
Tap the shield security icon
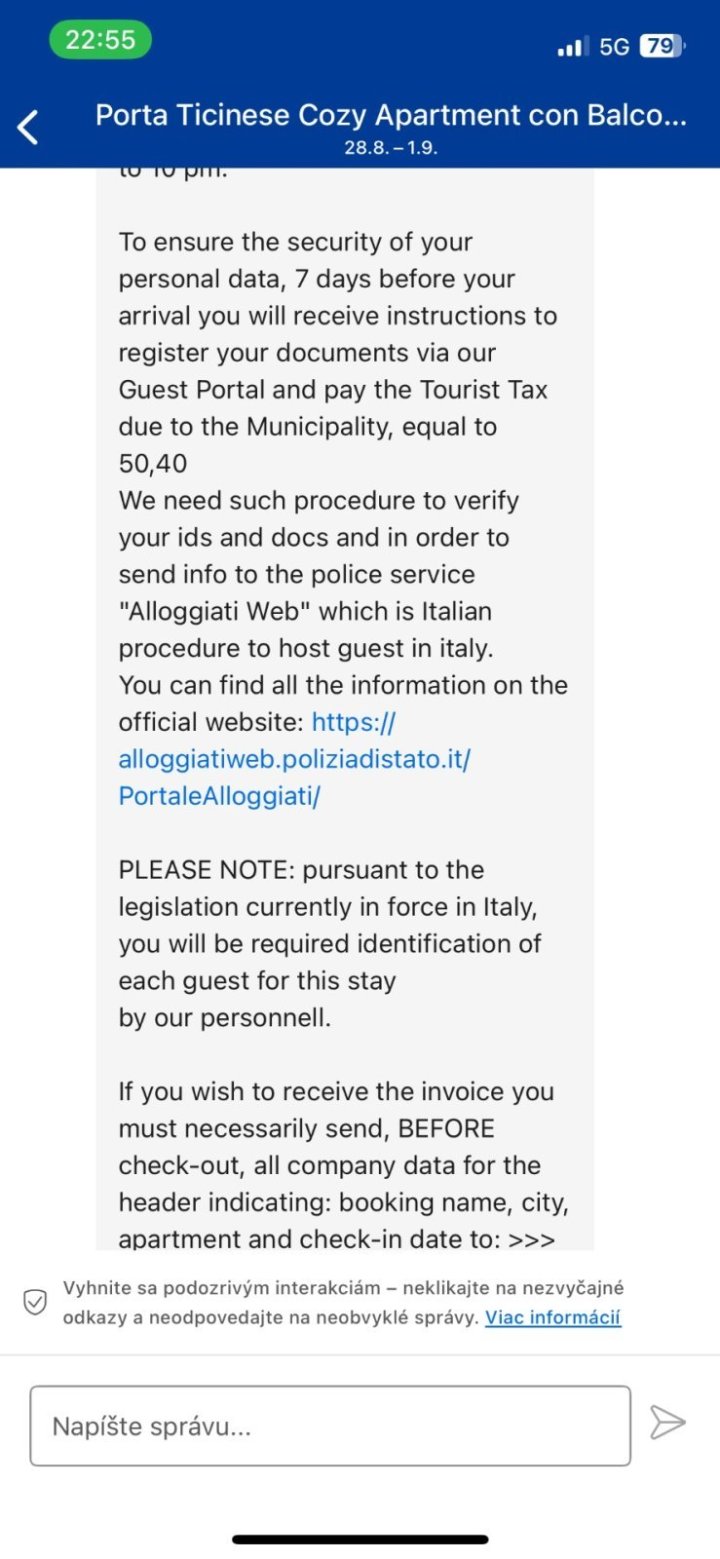tap(35, 1302)
